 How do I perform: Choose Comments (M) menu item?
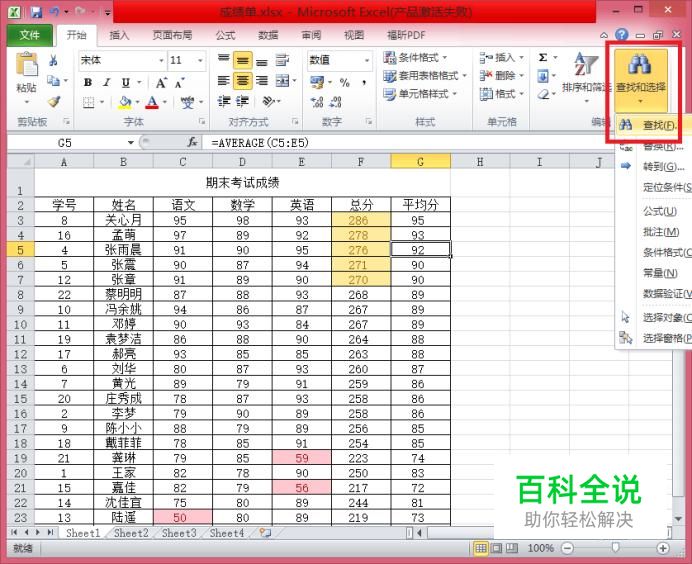pos(654,232)
